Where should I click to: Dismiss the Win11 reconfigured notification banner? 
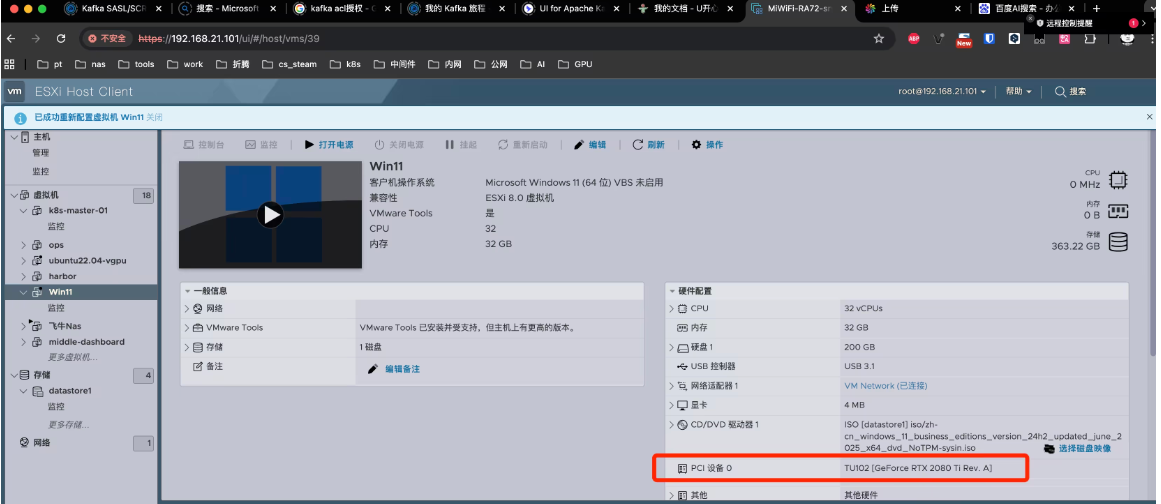(1149, 117)
